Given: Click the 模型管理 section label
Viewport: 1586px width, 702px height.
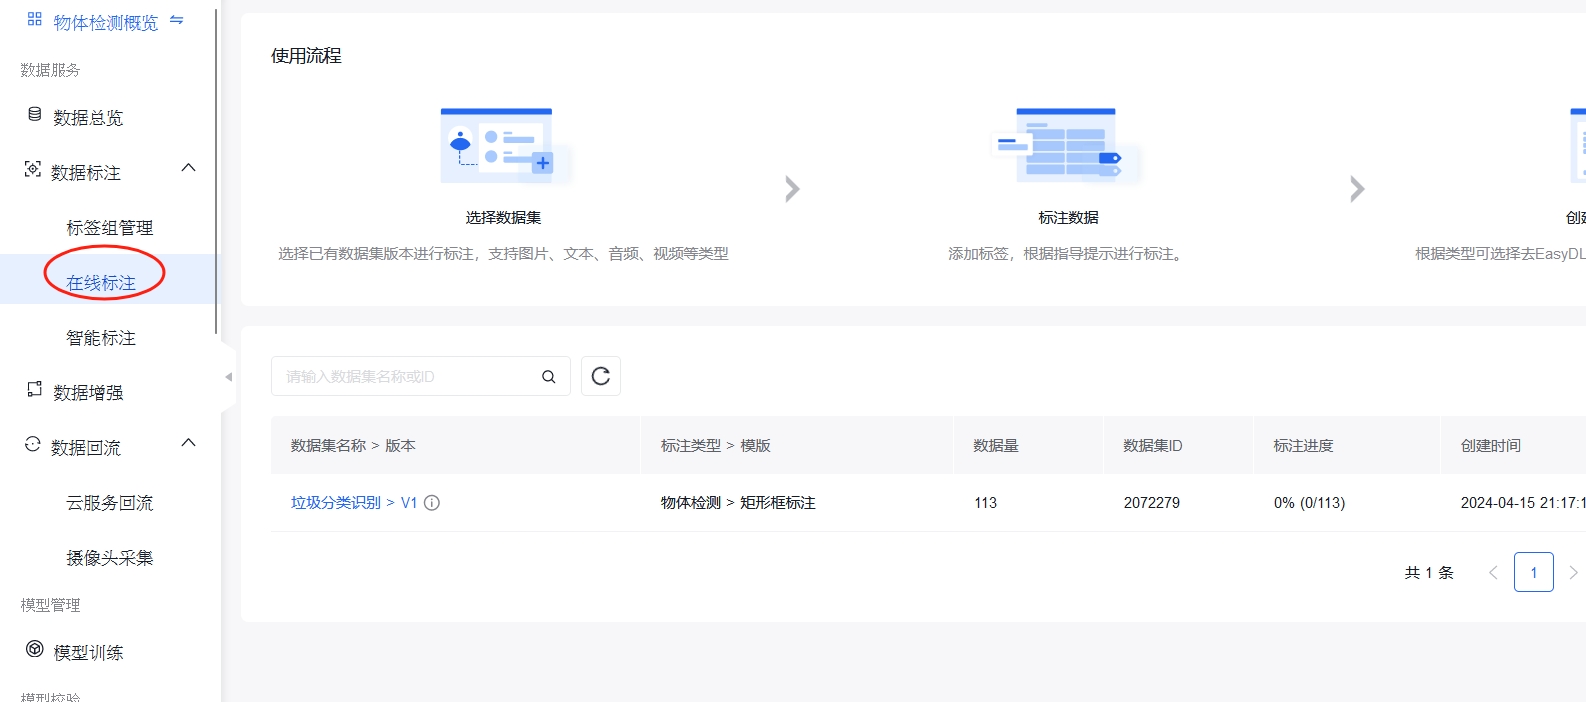Looking at the screenshot, I should coord(50,605).
